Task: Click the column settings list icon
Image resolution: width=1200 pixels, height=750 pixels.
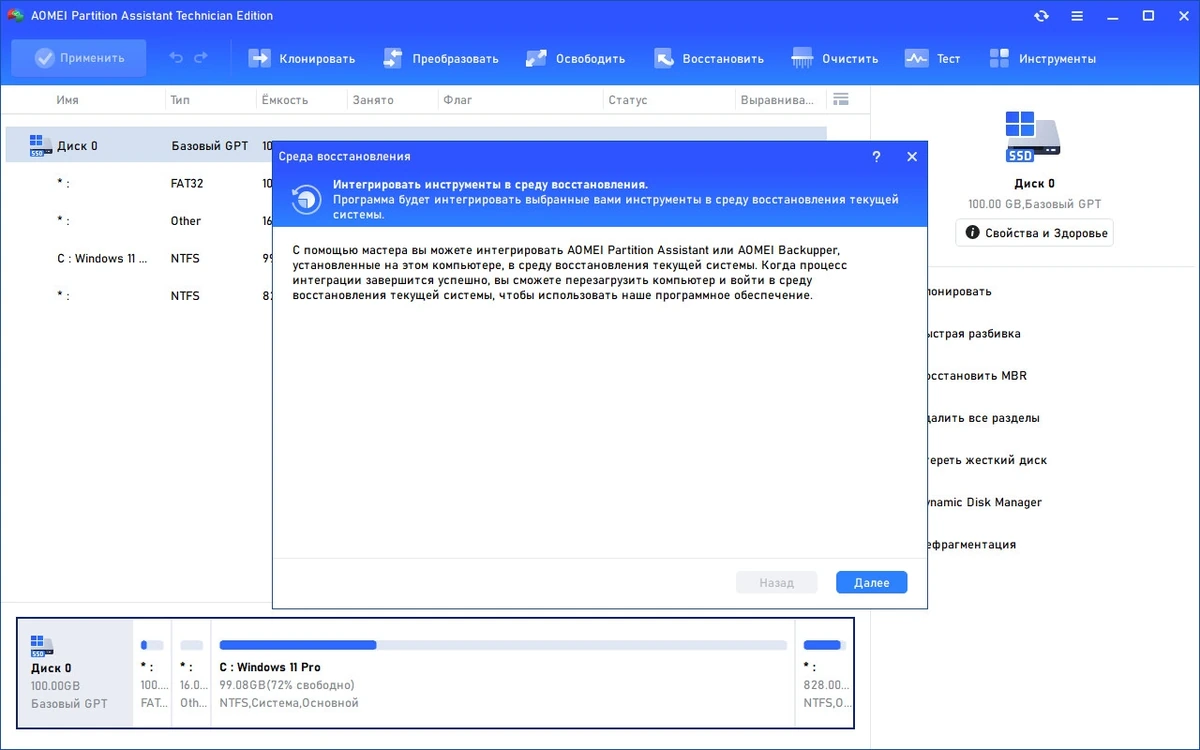Action: [x=841, y=99]
